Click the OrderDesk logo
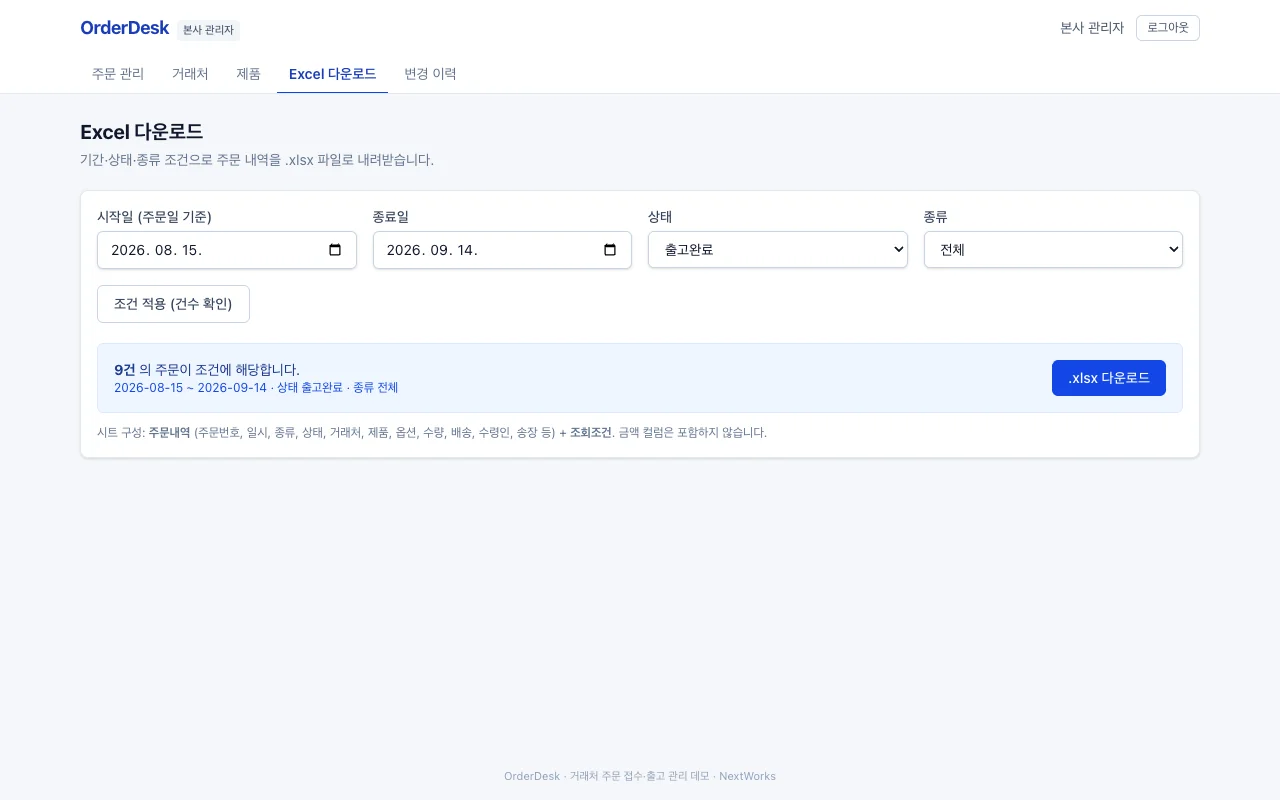 pos(125,28)
